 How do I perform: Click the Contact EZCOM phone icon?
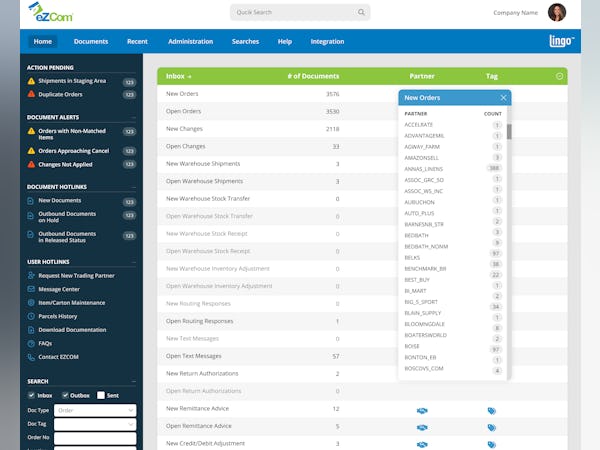tap(31, 357)
